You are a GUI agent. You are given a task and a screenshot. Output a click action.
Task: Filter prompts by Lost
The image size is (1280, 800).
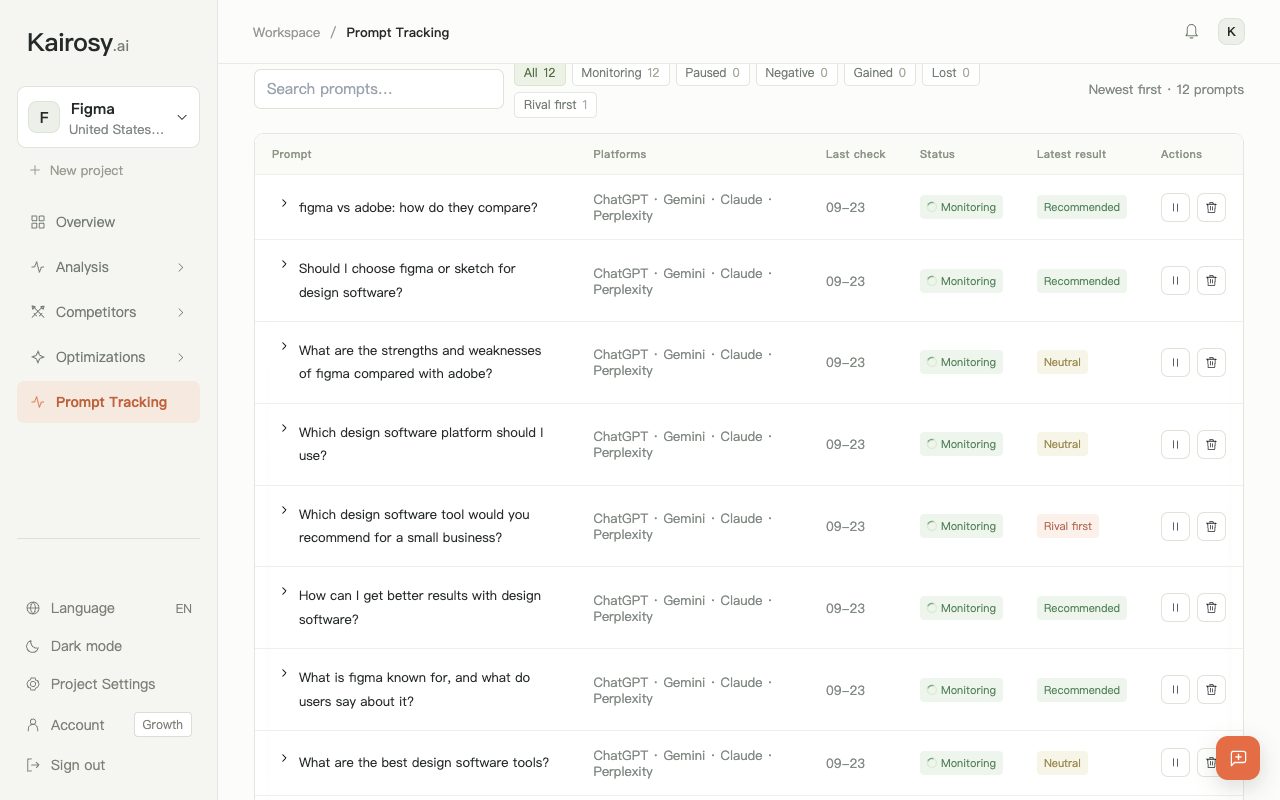[x=950, y=73]
